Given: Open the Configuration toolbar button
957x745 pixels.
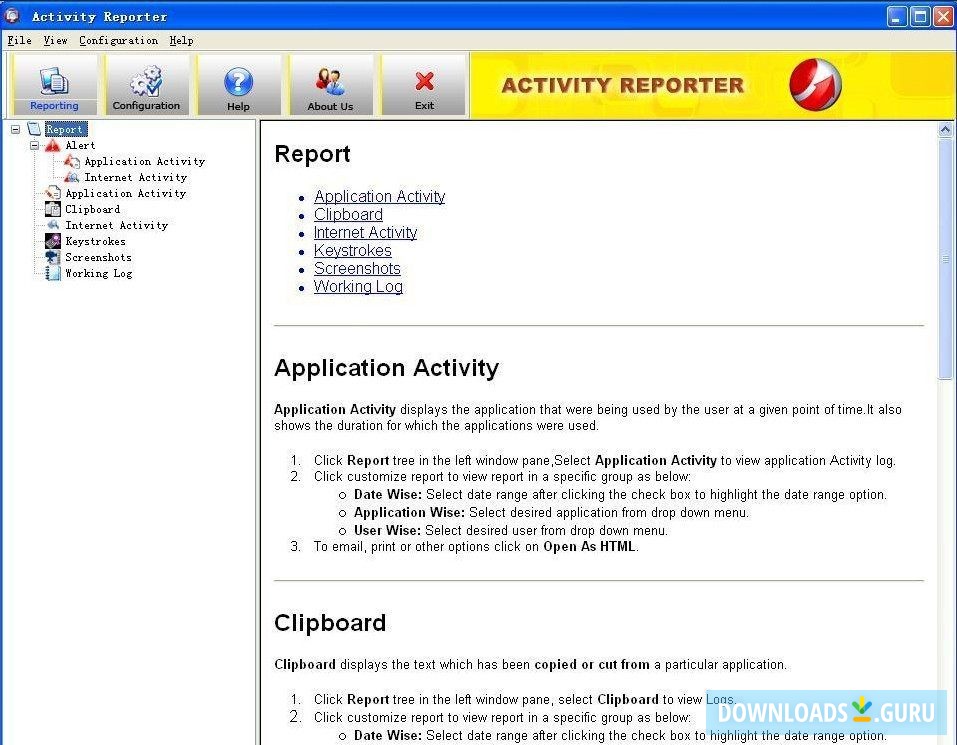Looking at the screenshot, I should tap(146, 85).
